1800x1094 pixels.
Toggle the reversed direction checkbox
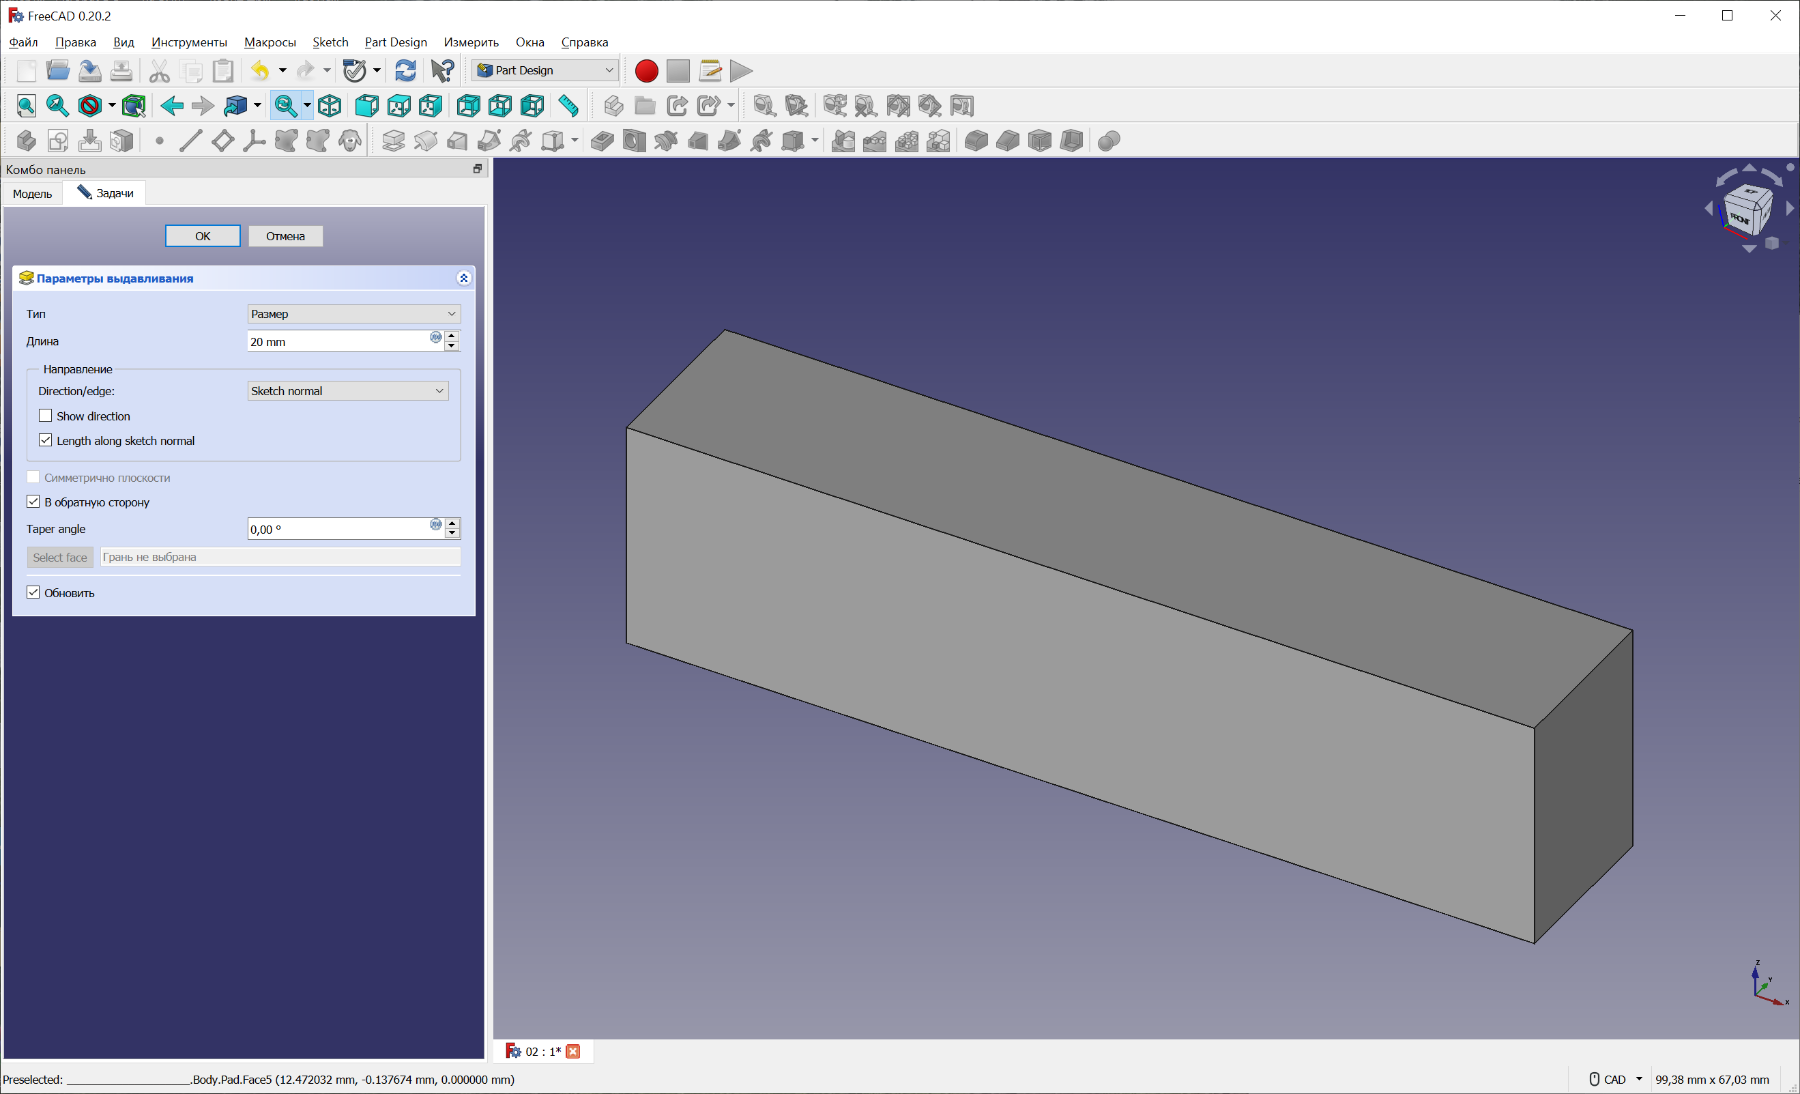tap(34, 502)
